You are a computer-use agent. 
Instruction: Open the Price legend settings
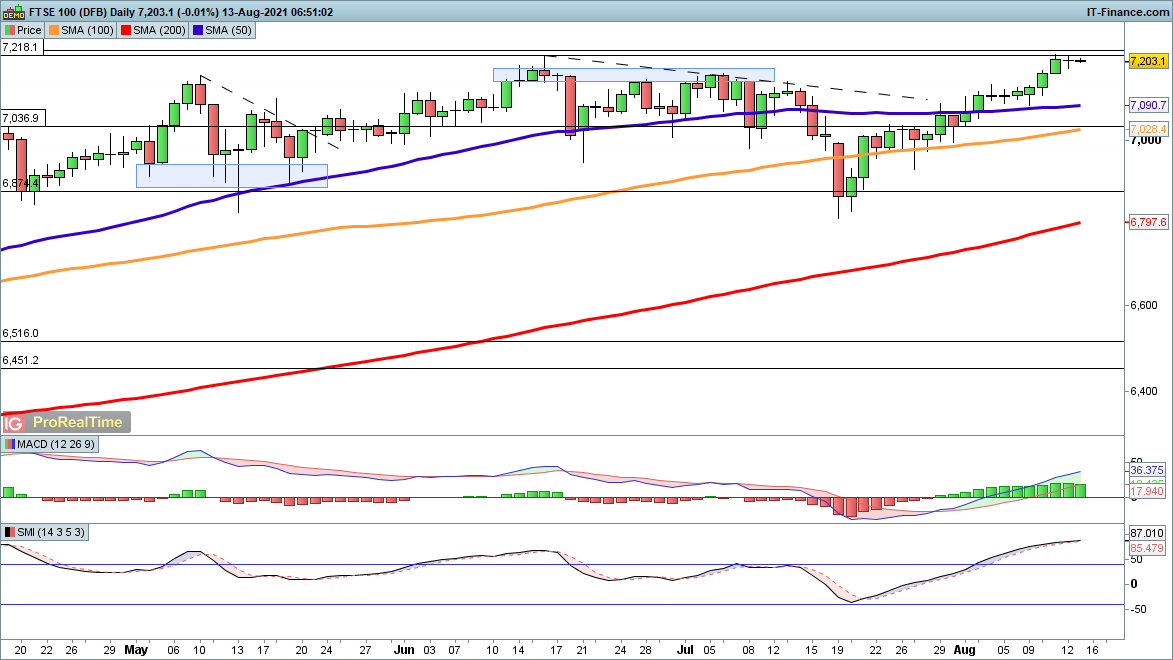point(29,31)
